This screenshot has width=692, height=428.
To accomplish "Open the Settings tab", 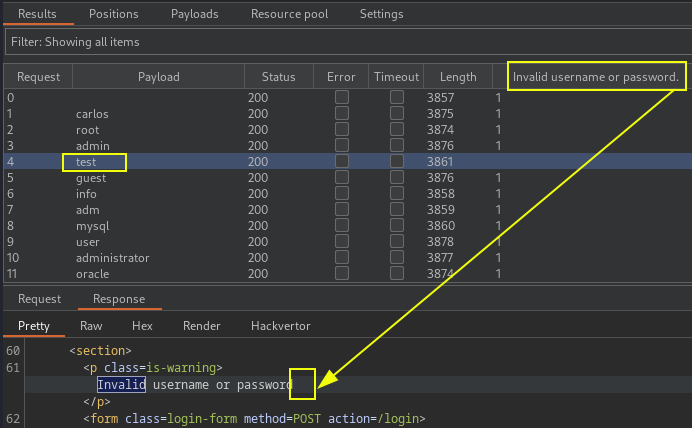I will (381, 14).
